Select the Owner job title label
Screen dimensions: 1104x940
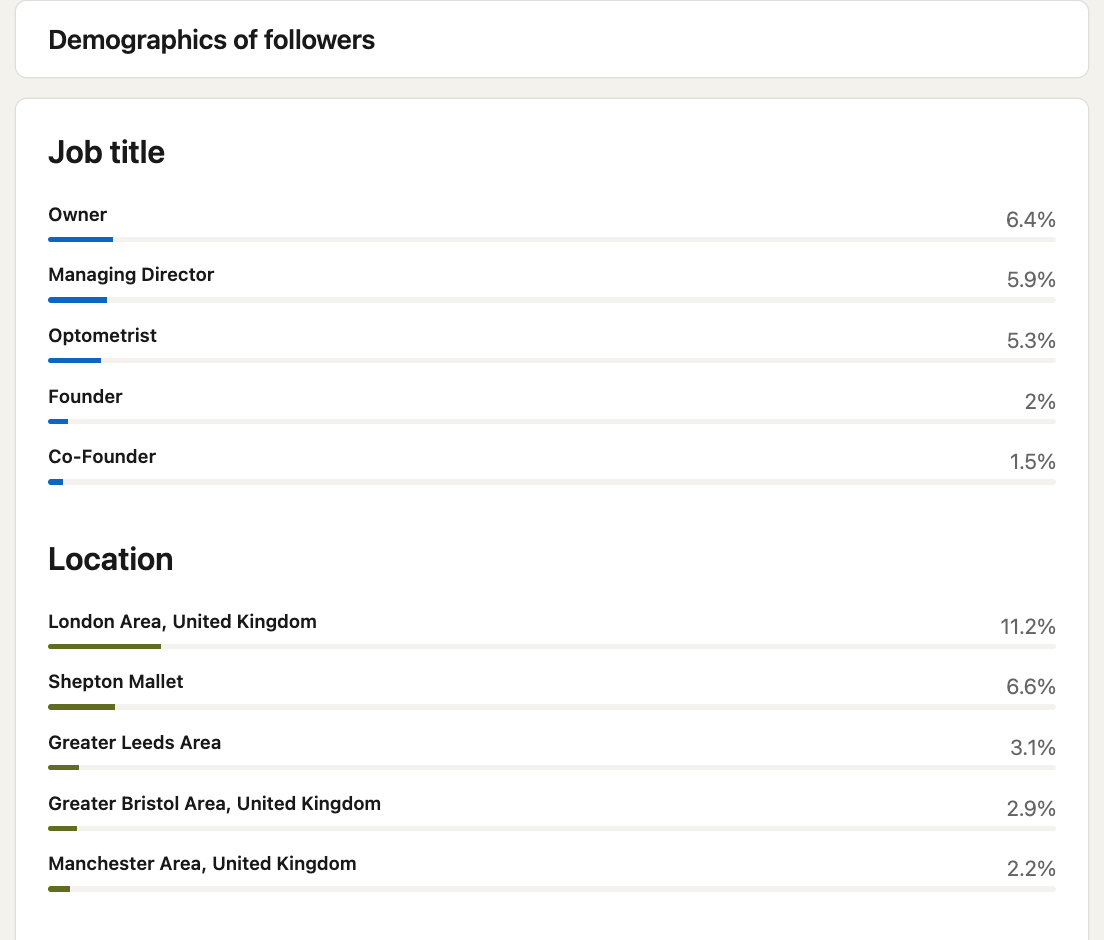pyautogui.click(x=77, y=214)
